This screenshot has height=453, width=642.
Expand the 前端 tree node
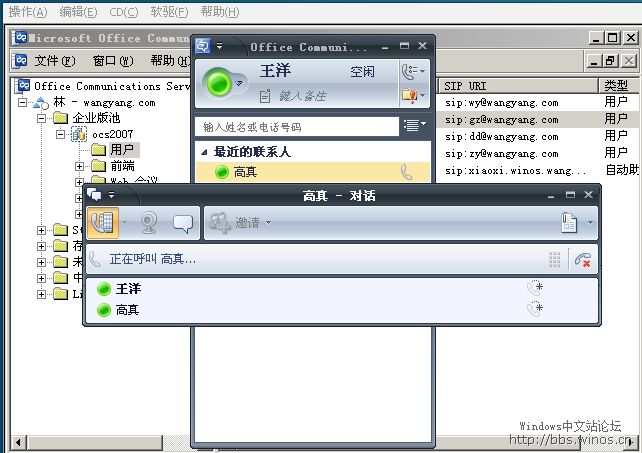point(80,166)
